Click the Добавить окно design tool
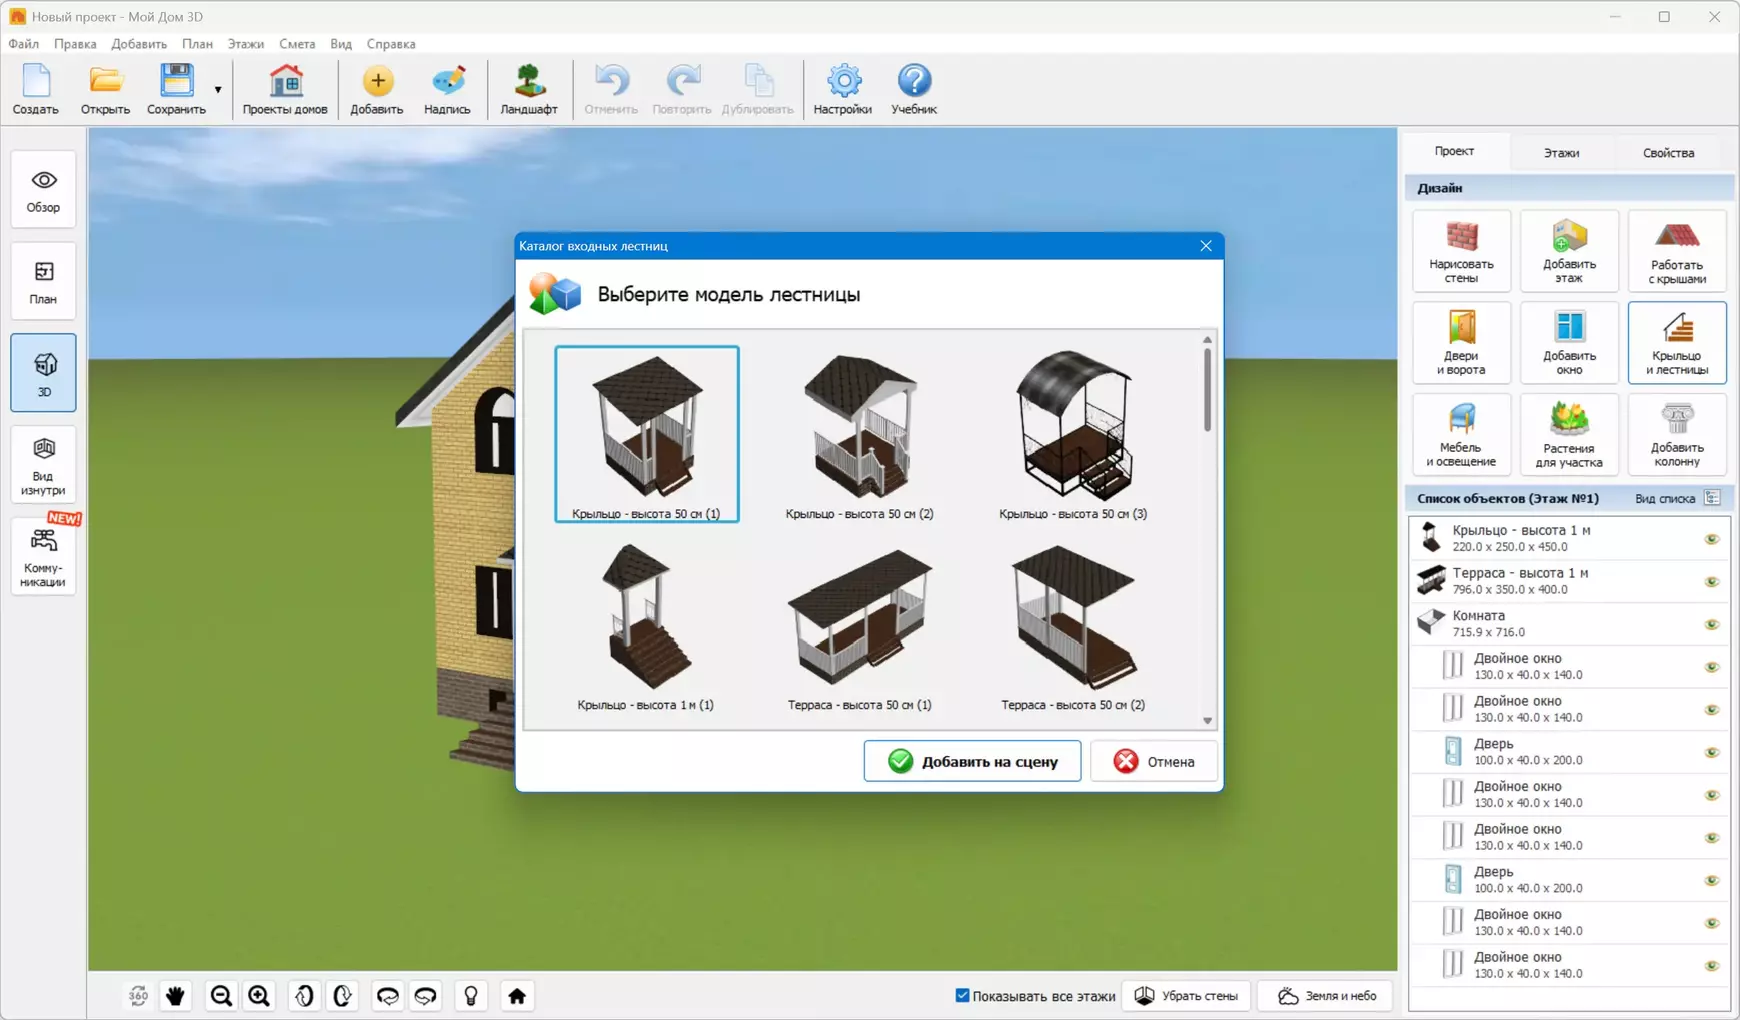1740x1020 pixels. point(1569,343)
